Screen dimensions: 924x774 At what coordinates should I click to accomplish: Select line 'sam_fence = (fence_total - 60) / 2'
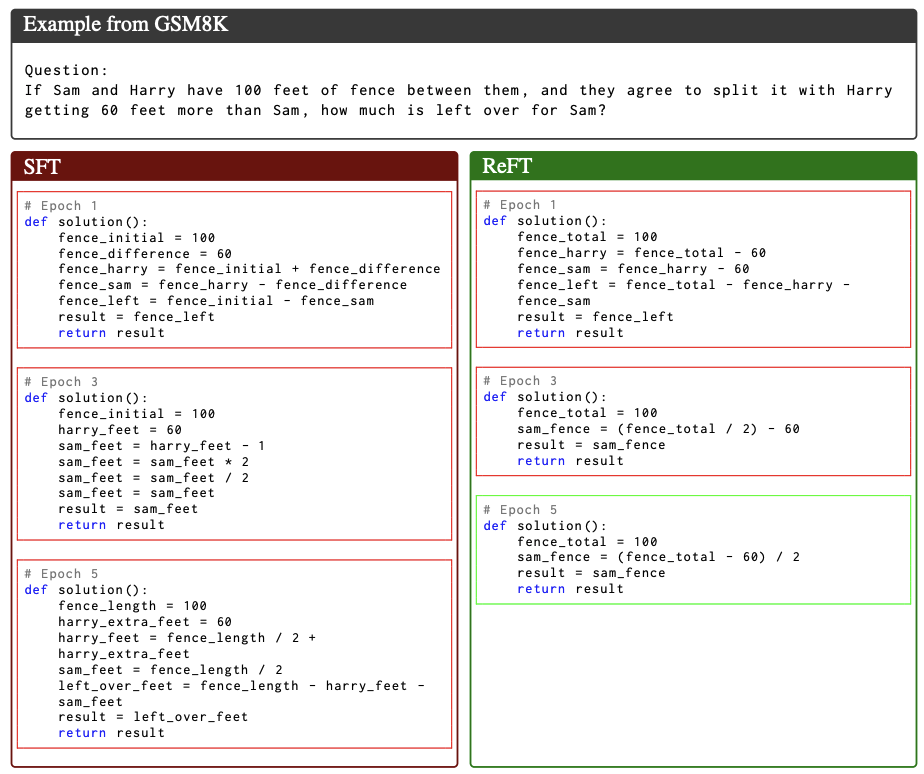(x=658, y=557)
